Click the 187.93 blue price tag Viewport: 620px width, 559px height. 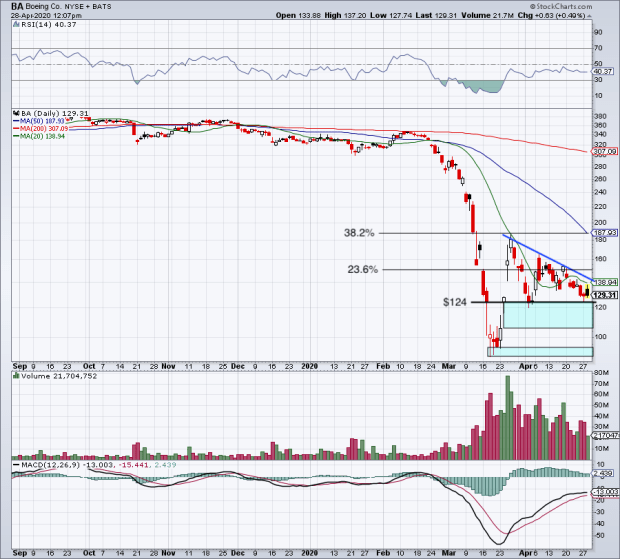click(x=604, y=232)
